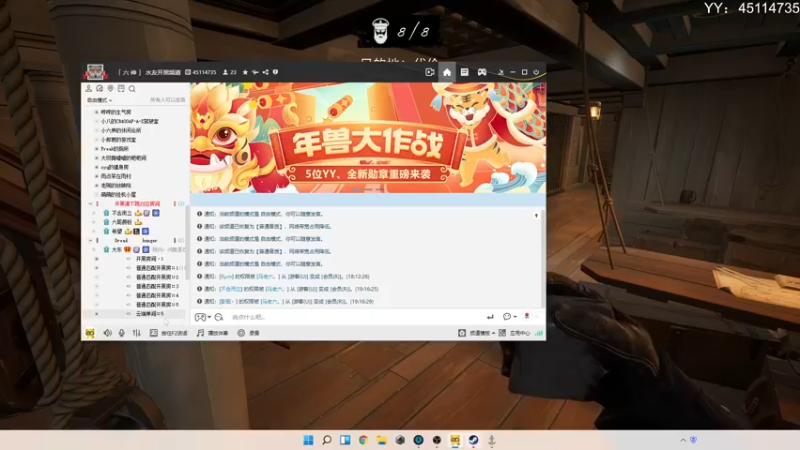Open the user list icon in sidebar

(x=89, y=89)
